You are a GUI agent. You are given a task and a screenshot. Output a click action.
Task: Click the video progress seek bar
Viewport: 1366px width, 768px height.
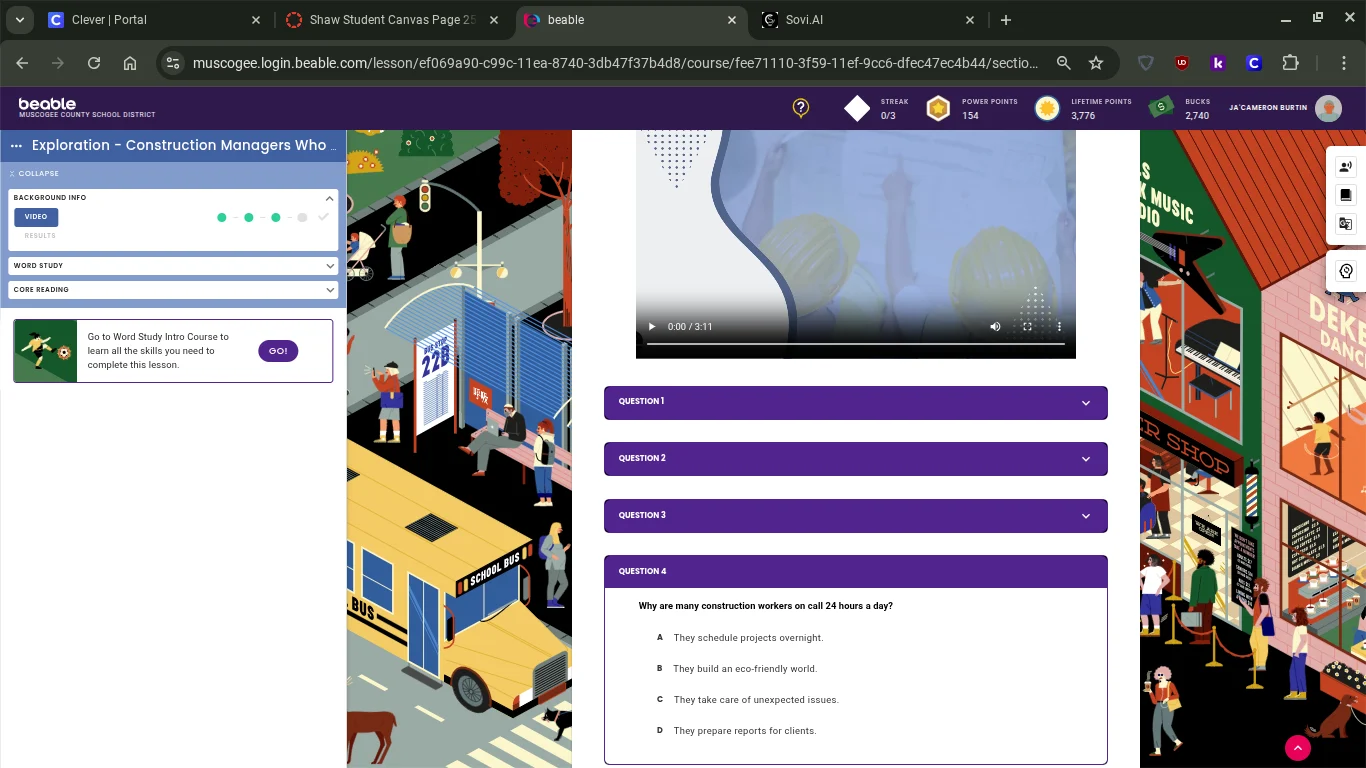pyautogui.click(x=855, y=344)
